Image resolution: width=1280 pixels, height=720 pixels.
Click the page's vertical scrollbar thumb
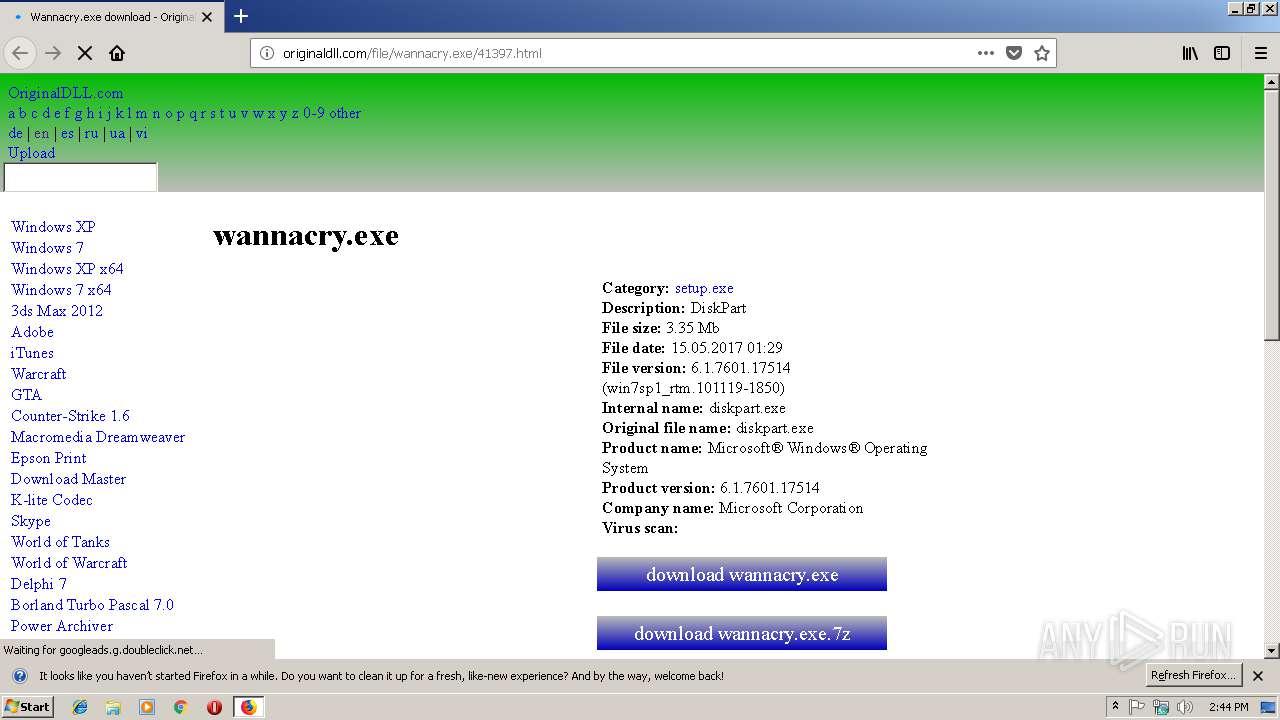coord(1272,216)
